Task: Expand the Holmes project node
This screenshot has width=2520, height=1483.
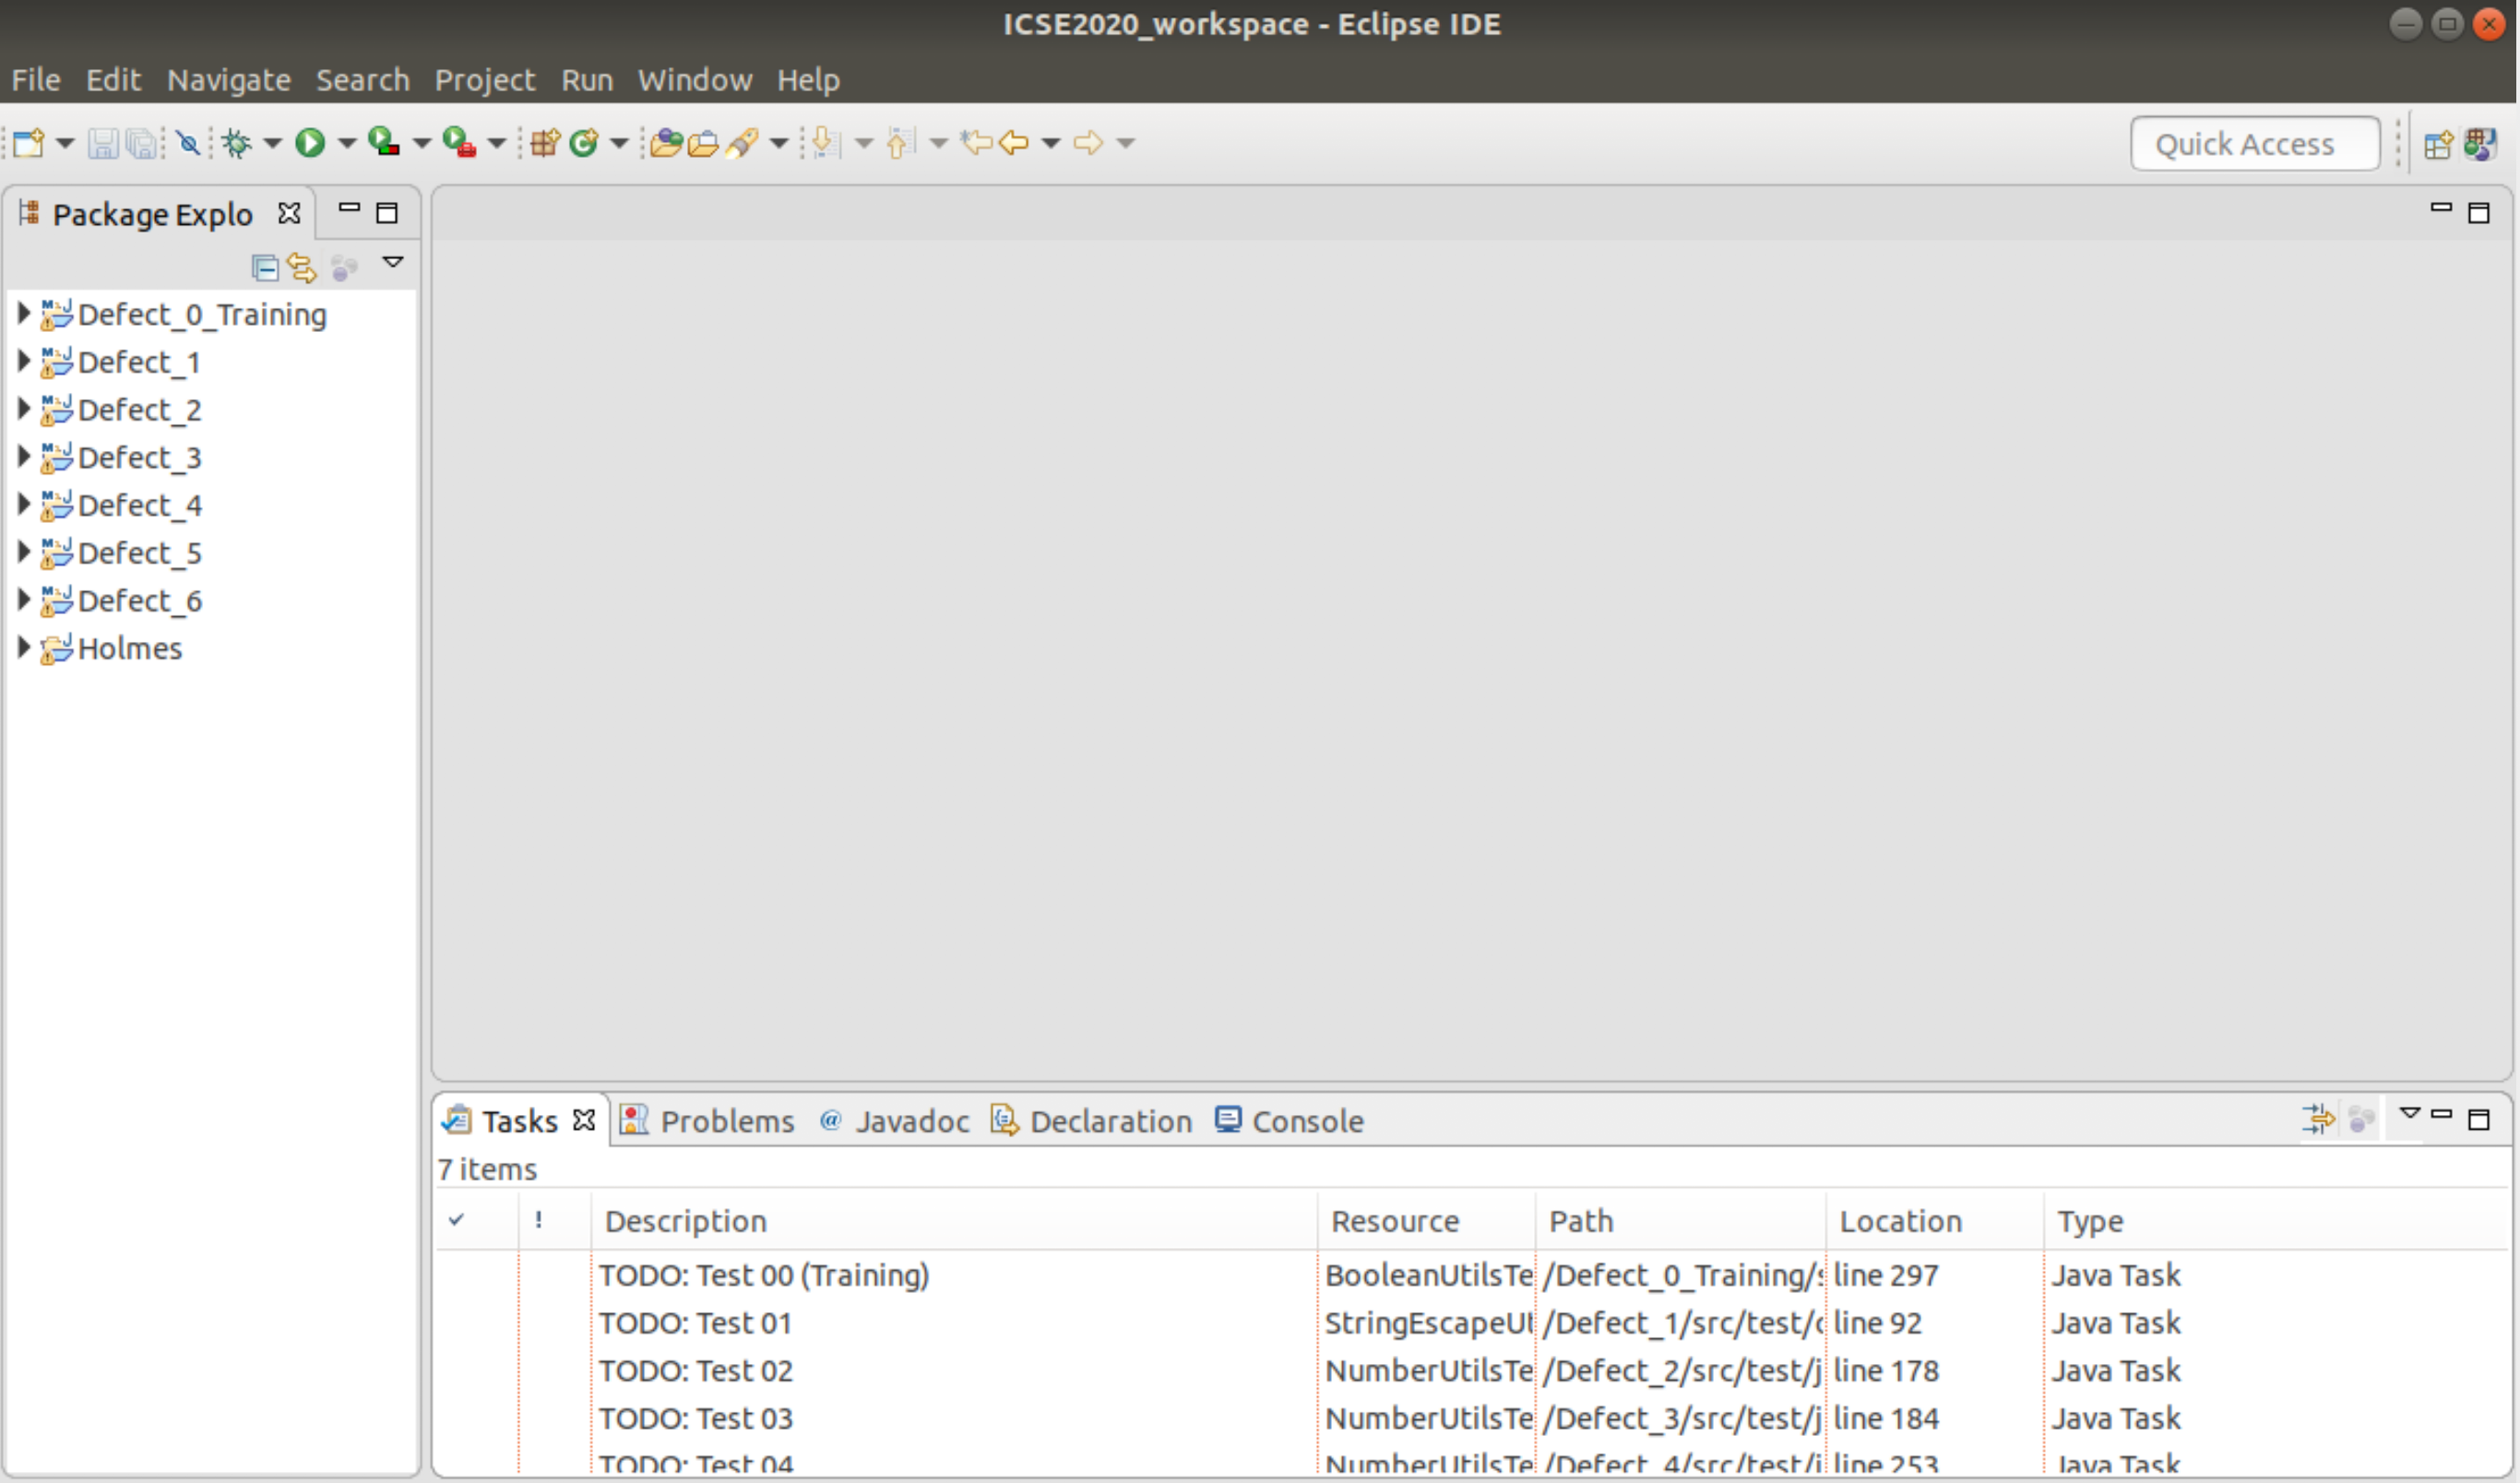Action: click(x=24, y=648)
